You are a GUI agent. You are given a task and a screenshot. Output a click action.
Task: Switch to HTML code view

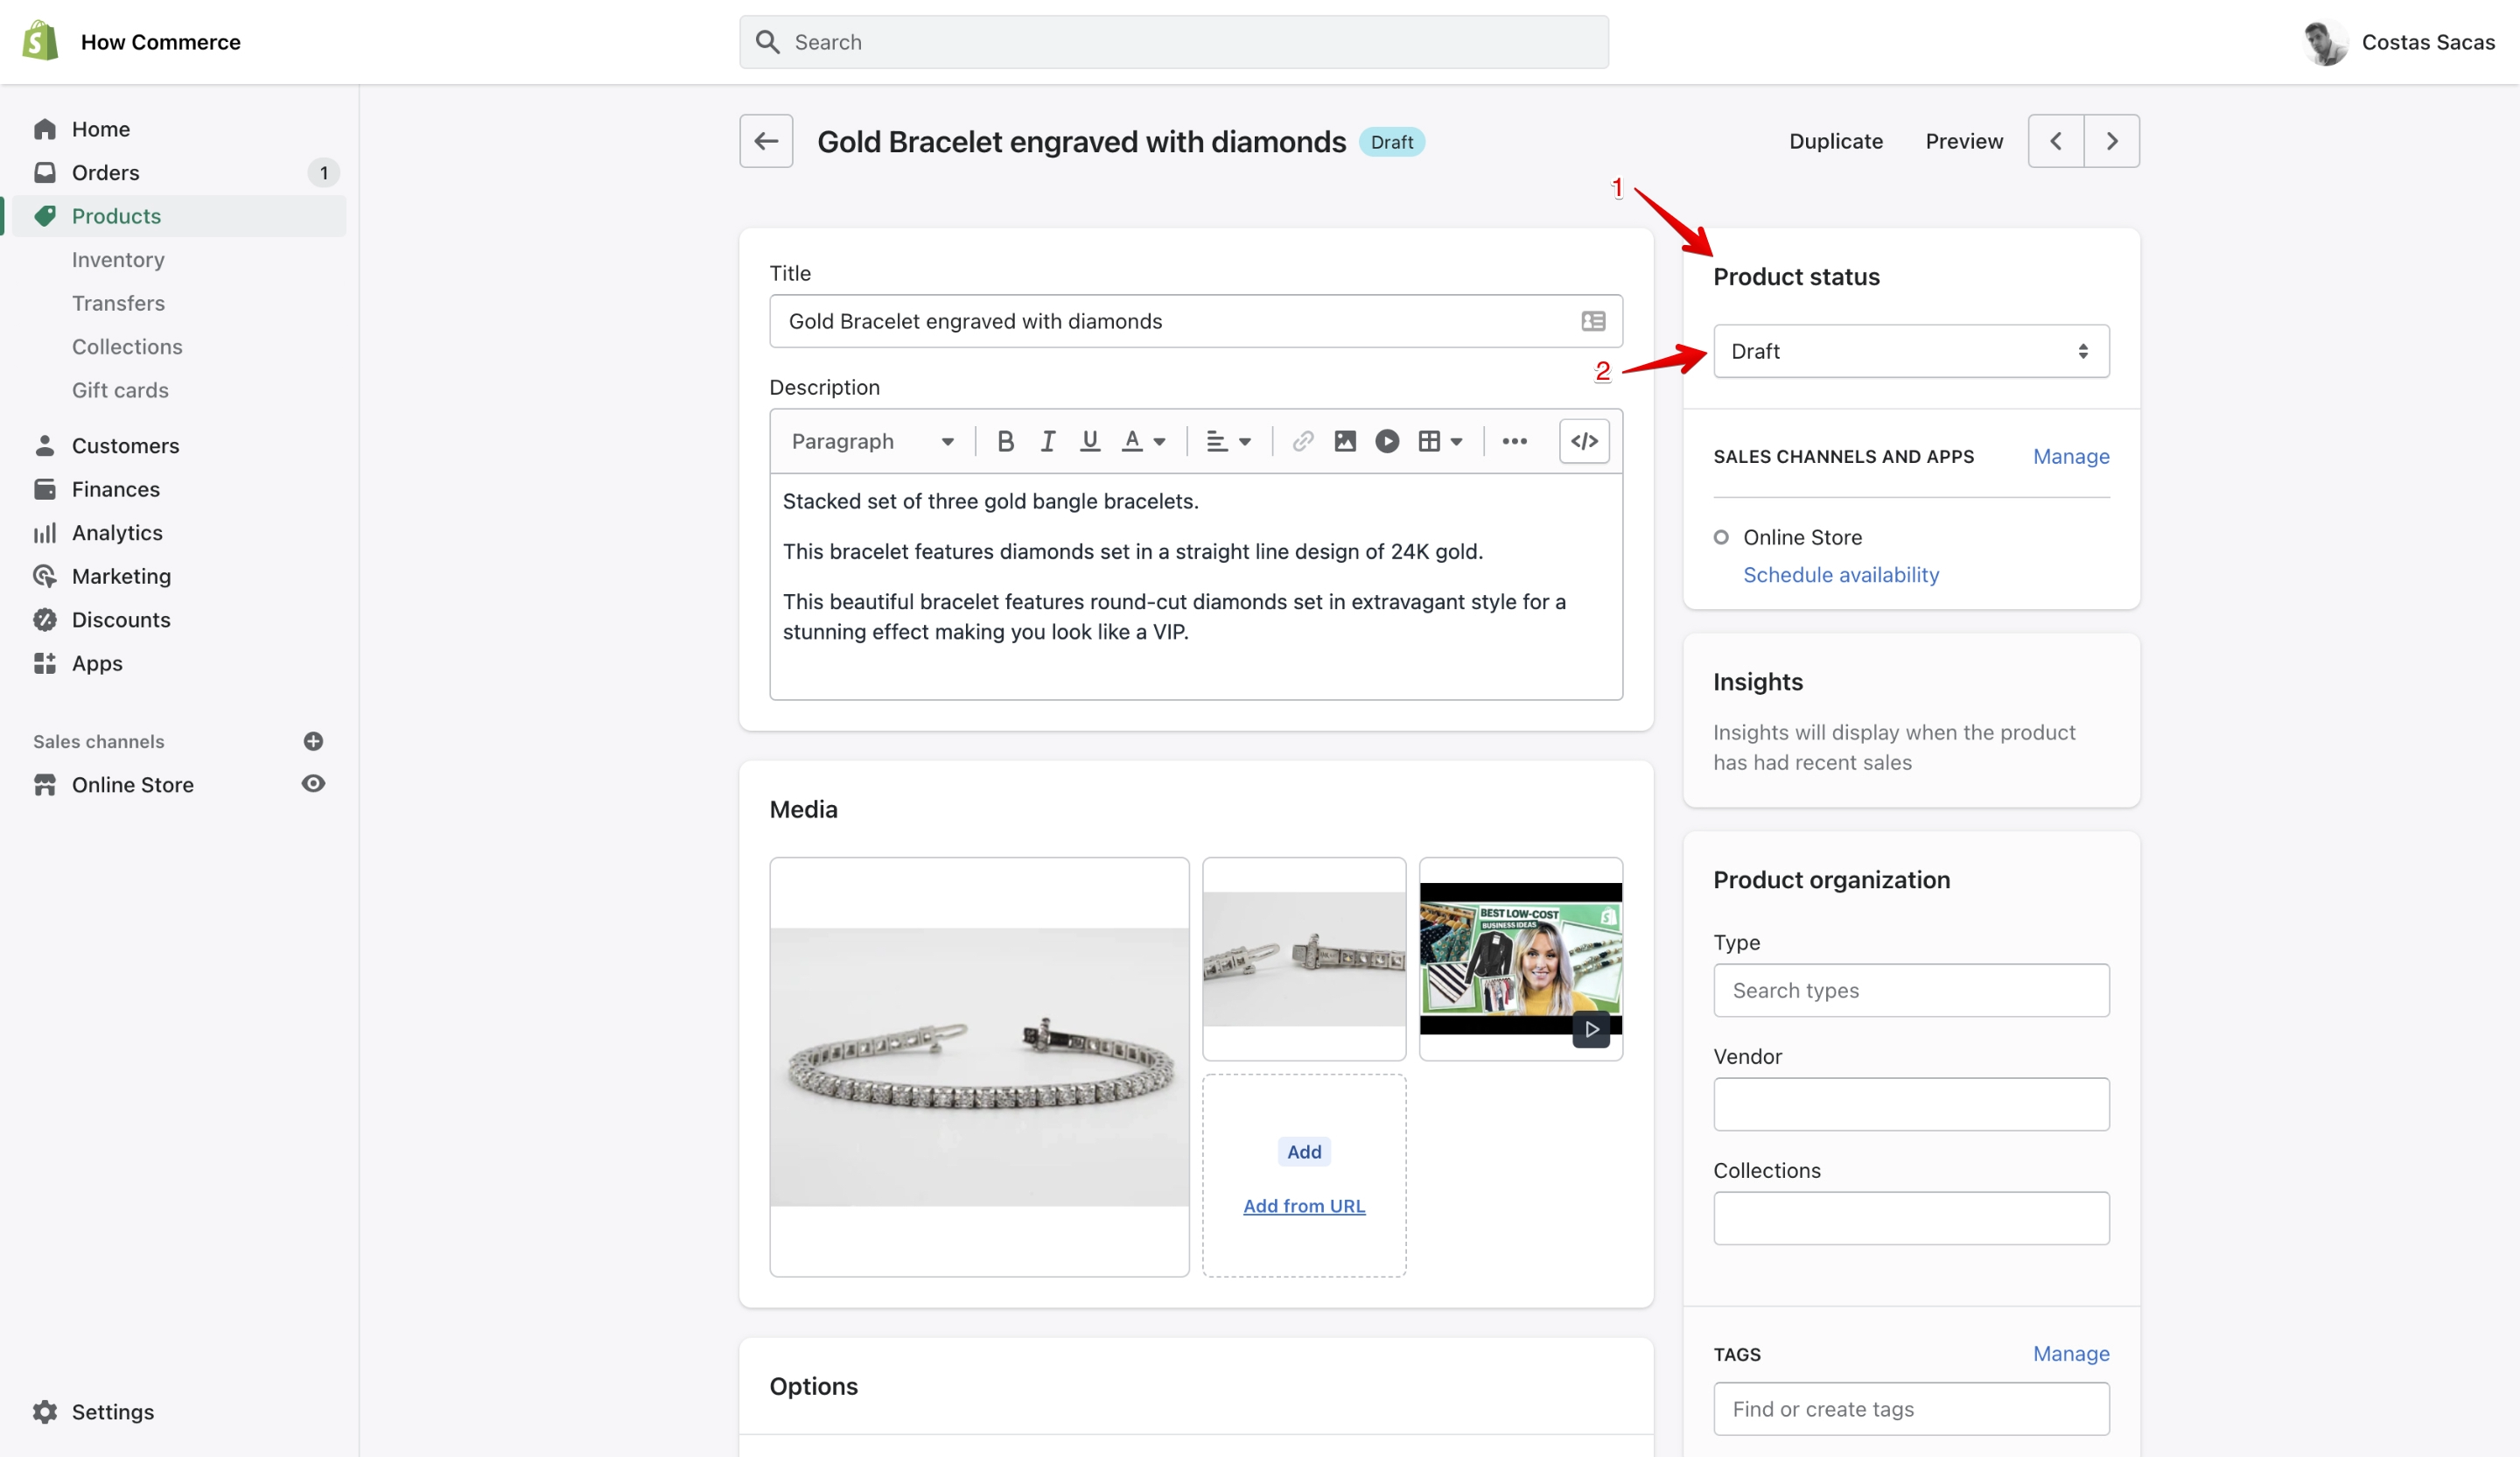point(1584,441)
